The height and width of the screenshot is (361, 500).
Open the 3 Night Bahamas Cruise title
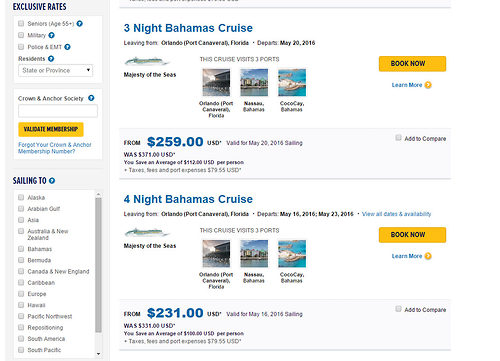188,28
